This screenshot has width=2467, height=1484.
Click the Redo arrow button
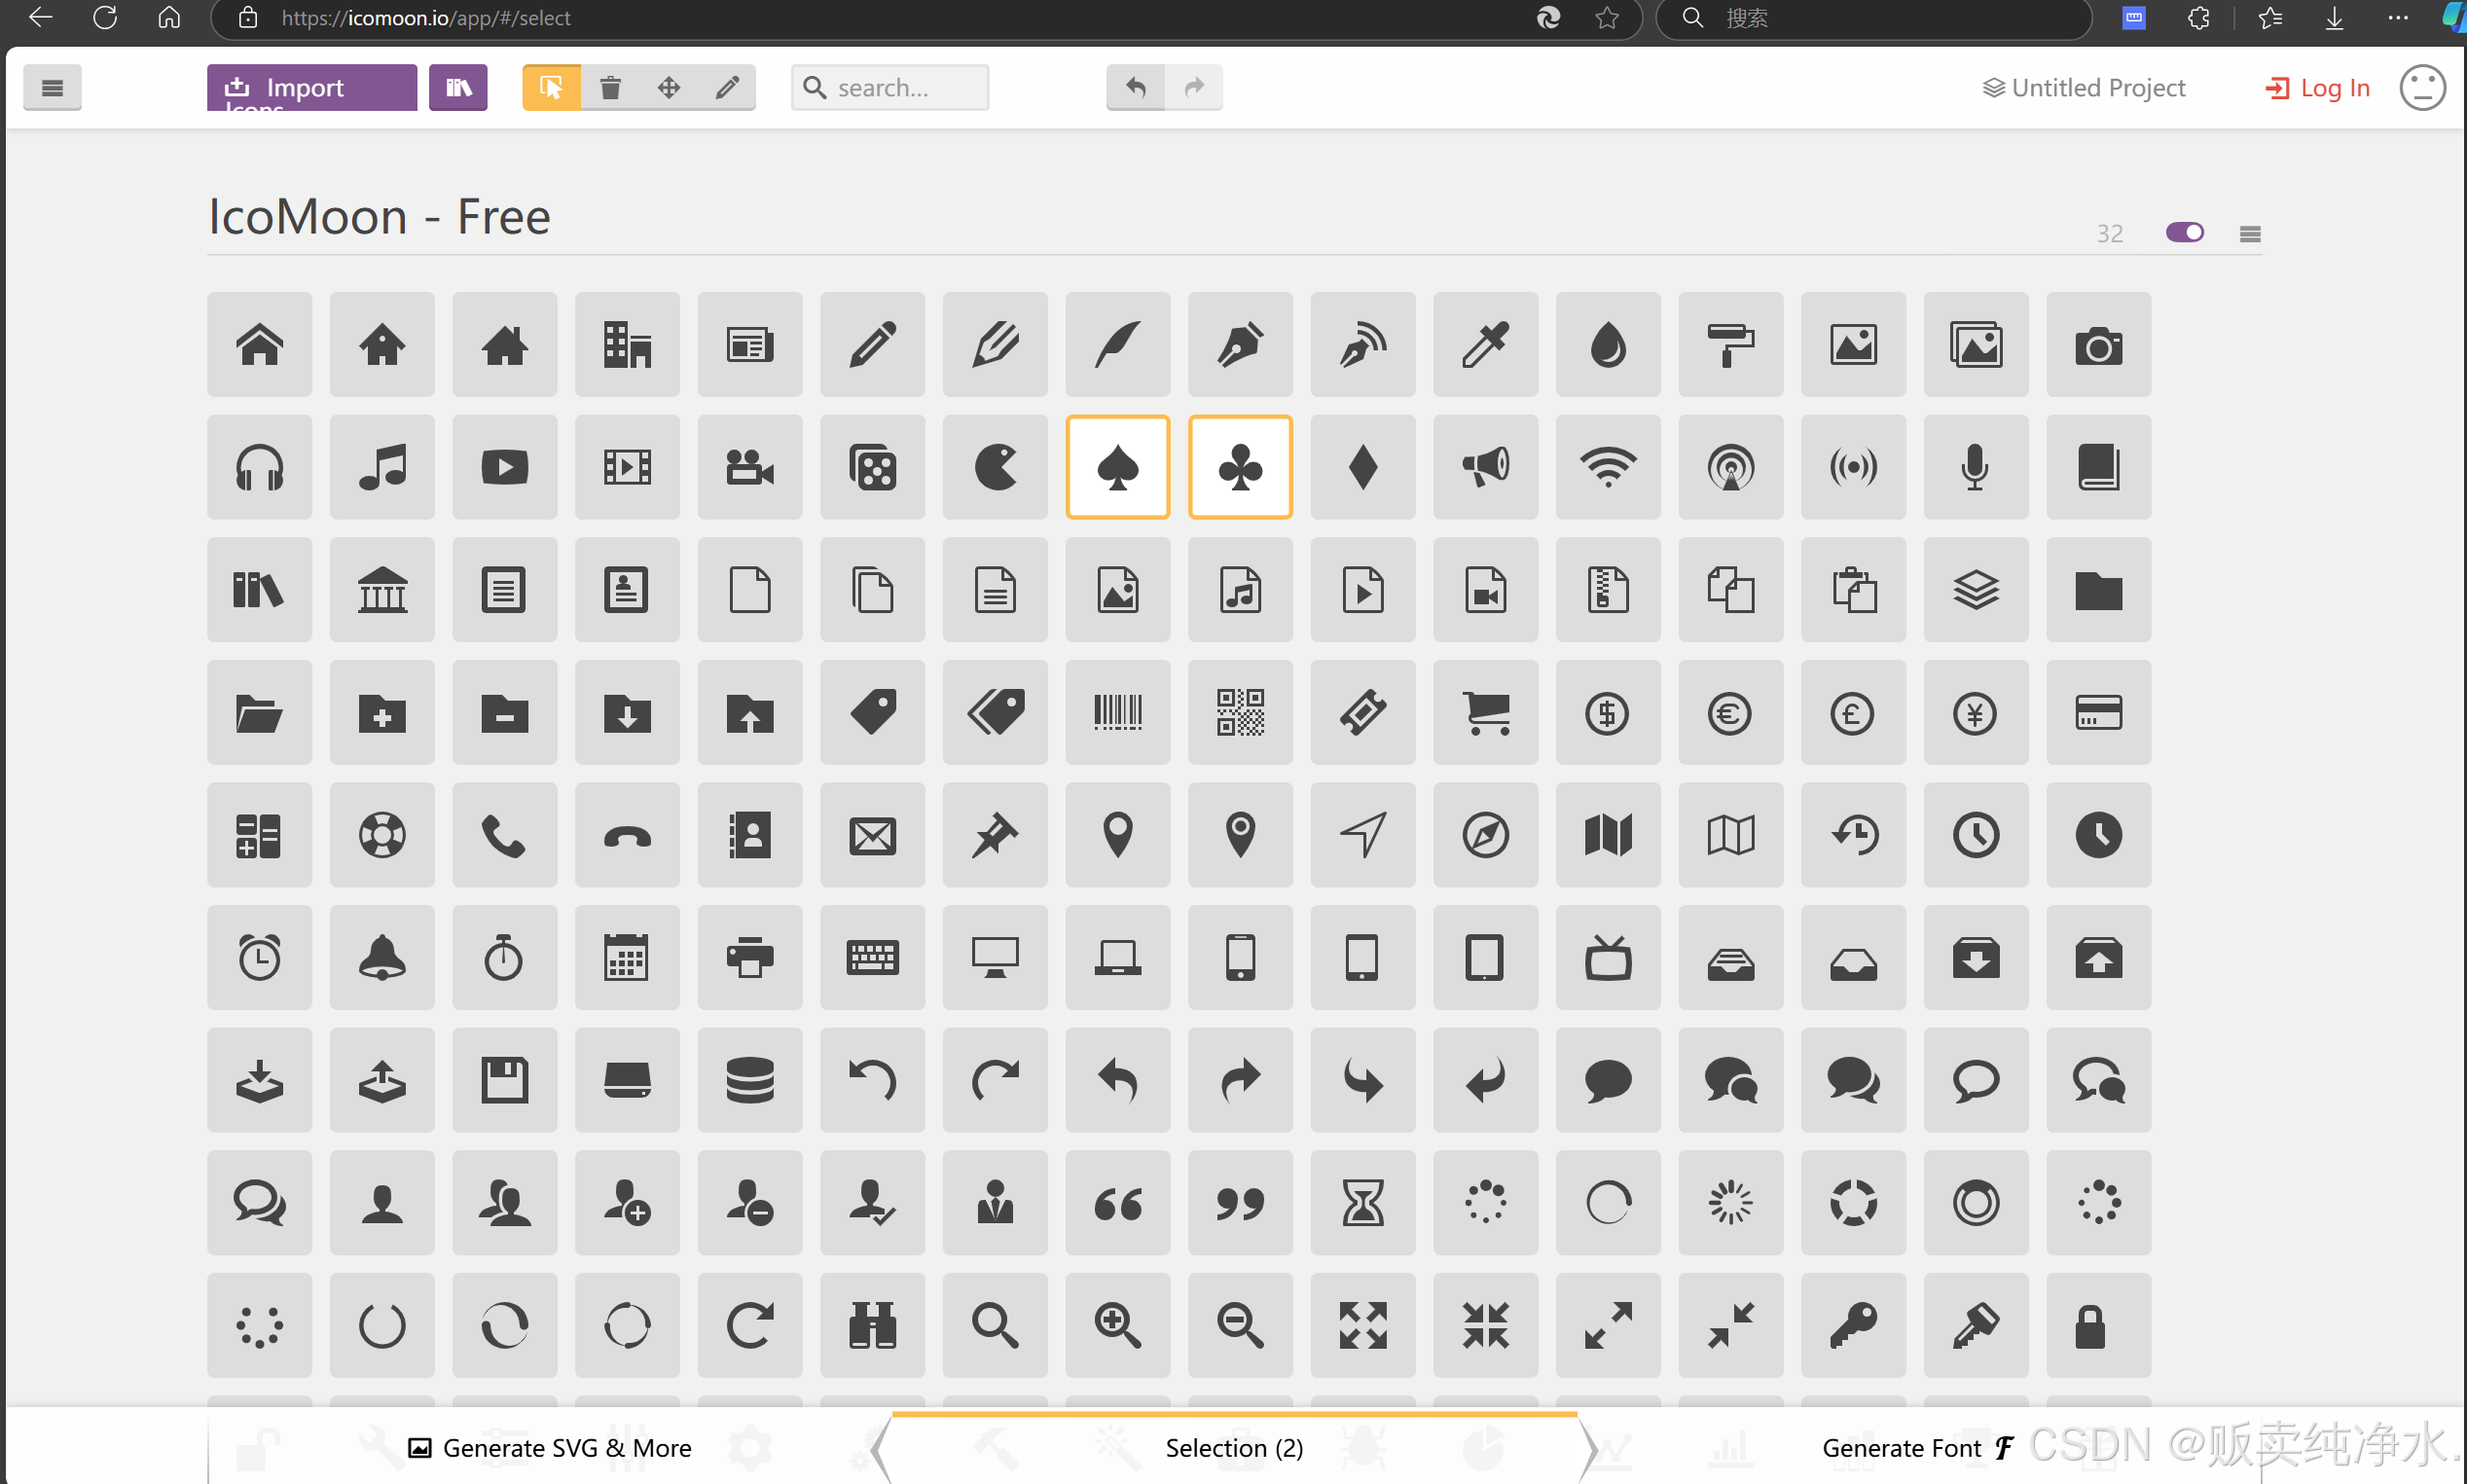coord(1194,88)
